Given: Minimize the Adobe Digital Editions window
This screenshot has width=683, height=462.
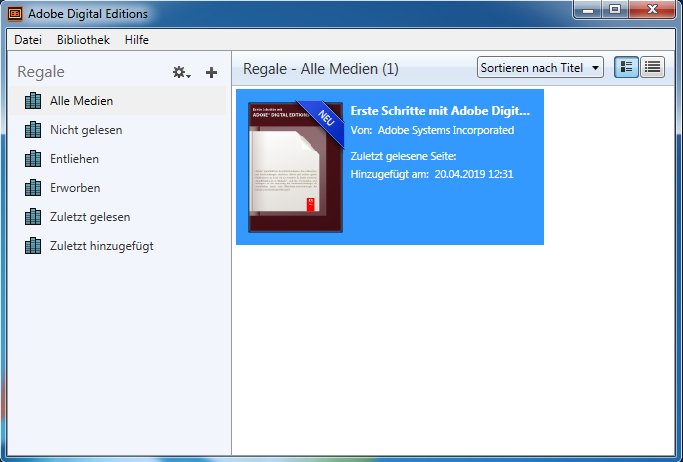Looking at the screenshot, I should click(x=588, y=10).
